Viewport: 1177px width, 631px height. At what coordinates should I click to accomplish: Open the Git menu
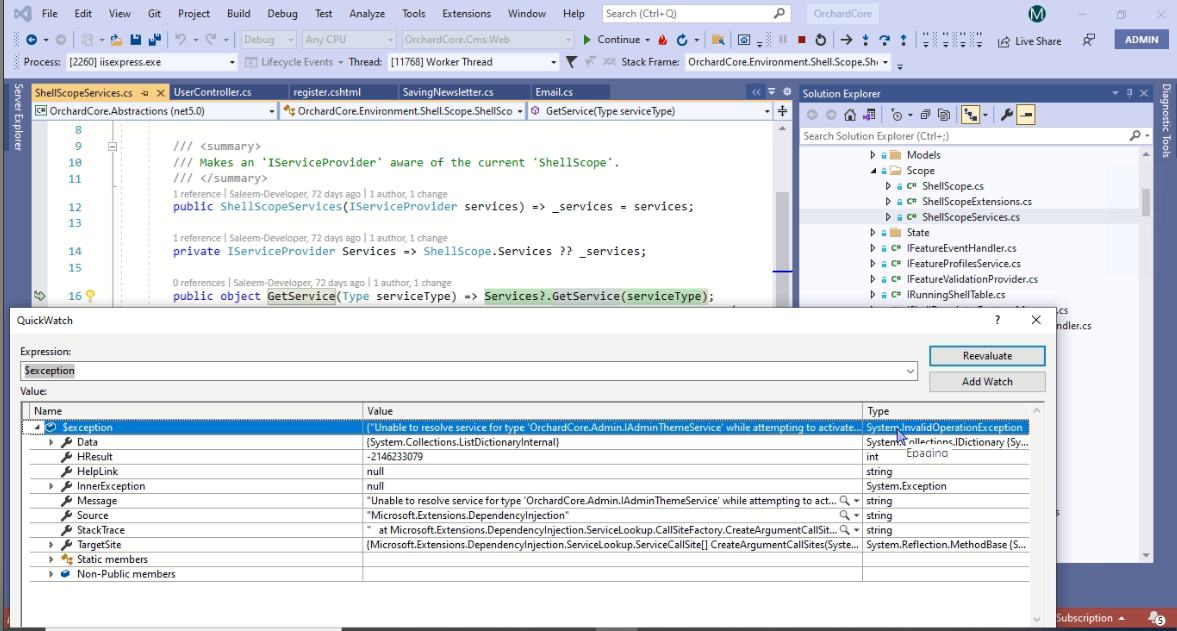click(x=154, y=14)
